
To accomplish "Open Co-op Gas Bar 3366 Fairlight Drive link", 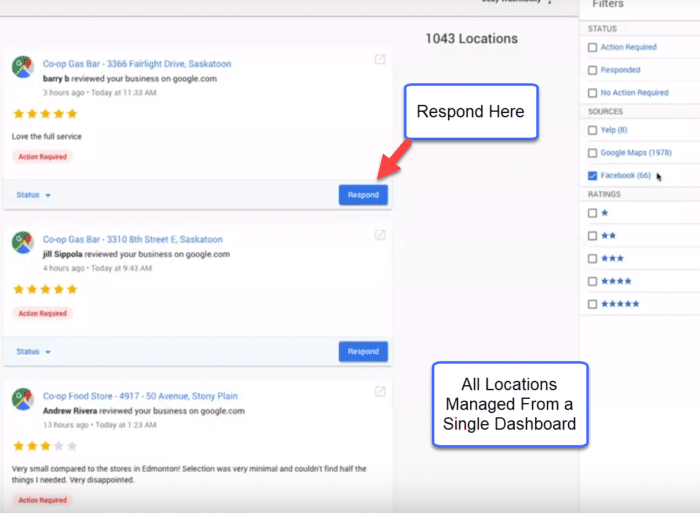I will pos(137,64).
